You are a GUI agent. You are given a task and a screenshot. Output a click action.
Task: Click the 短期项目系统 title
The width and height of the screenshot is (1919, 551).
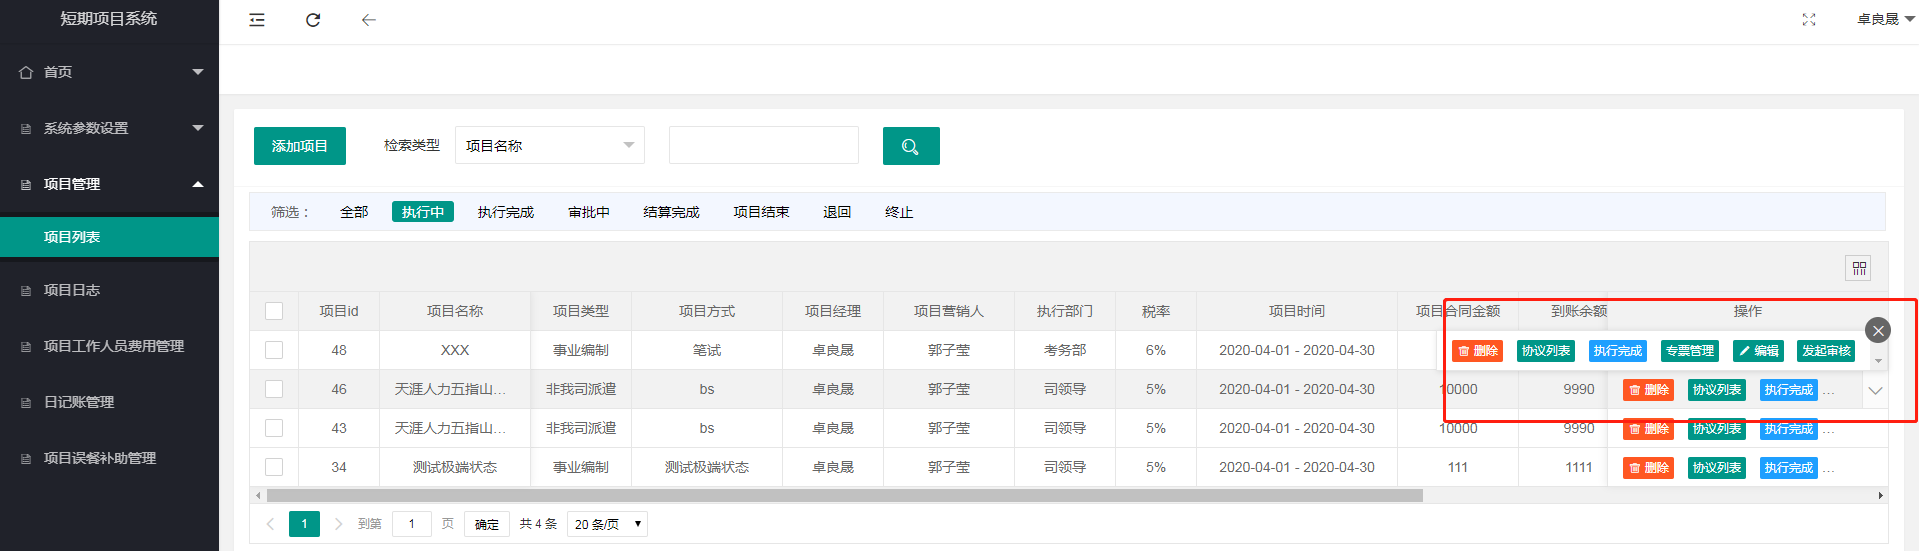coord(109,19)
